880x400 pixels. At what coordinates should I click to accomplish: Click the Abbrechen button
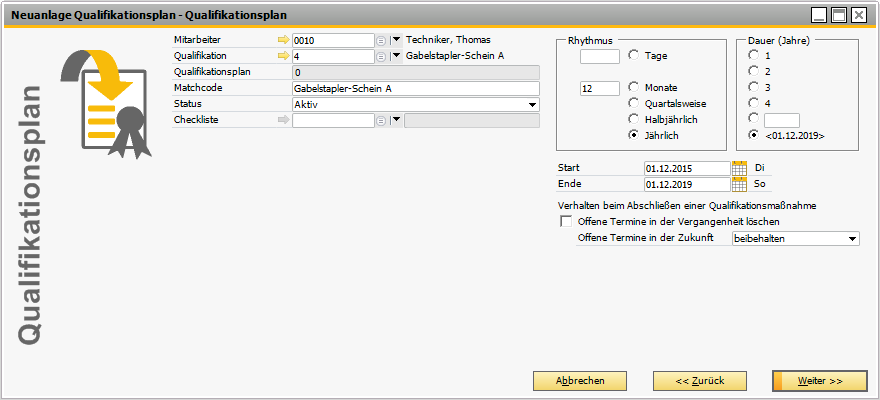580,381
